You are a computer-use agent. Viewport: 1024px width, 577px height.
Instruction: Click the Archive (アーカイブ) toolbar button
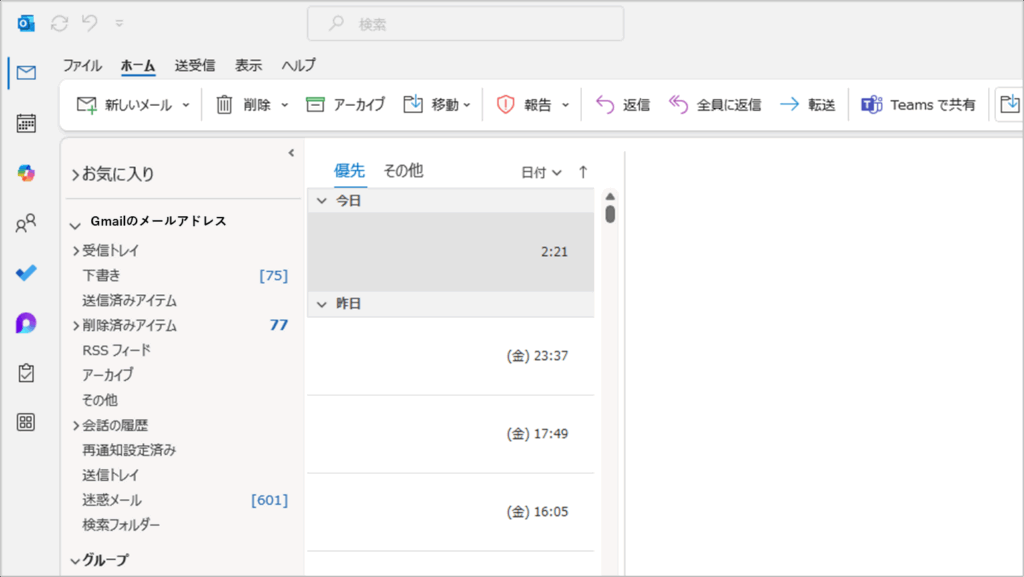(x=345, y=105)
